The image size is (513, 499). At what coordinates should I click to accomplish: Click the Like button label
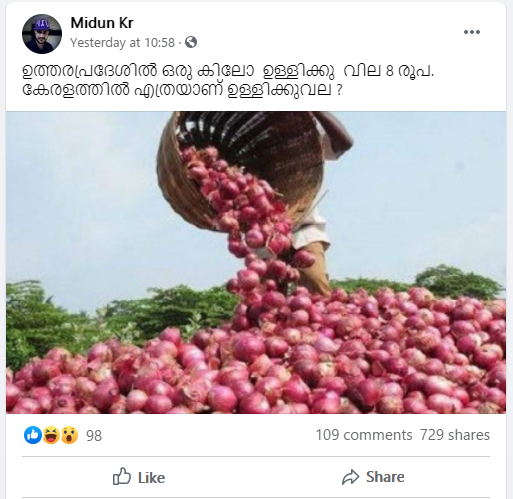coord(151,478)
